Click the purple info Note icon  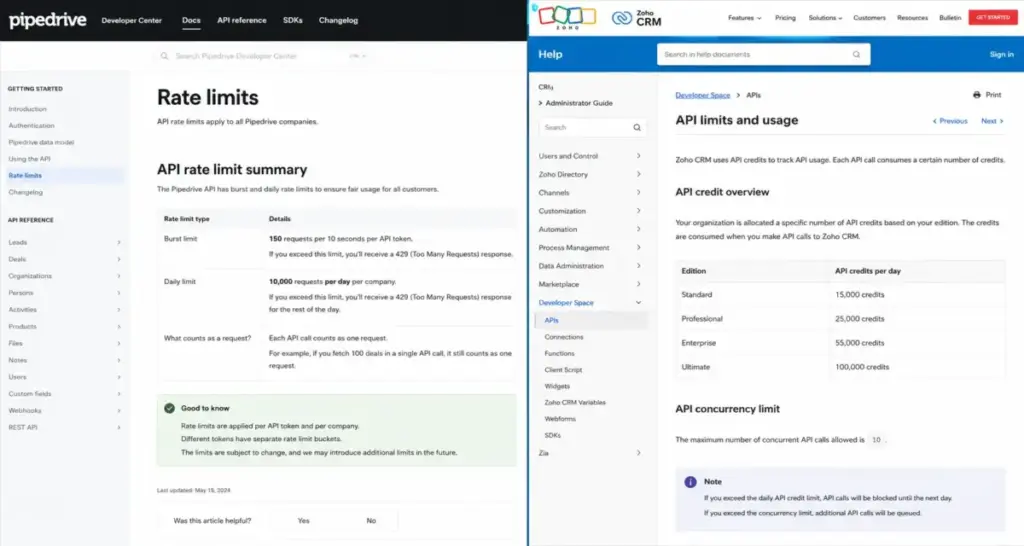tap(690, 482)
